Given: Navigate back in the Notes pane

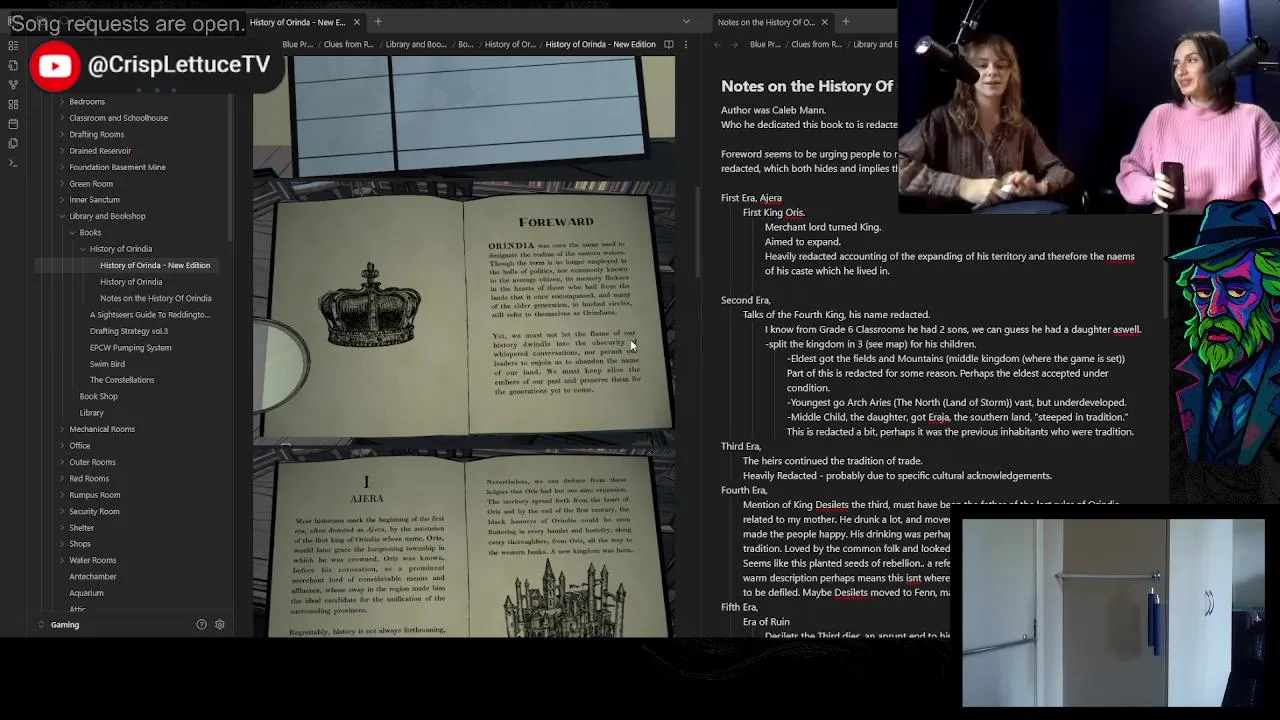Looking at the screenshot, I should (717, 44).
